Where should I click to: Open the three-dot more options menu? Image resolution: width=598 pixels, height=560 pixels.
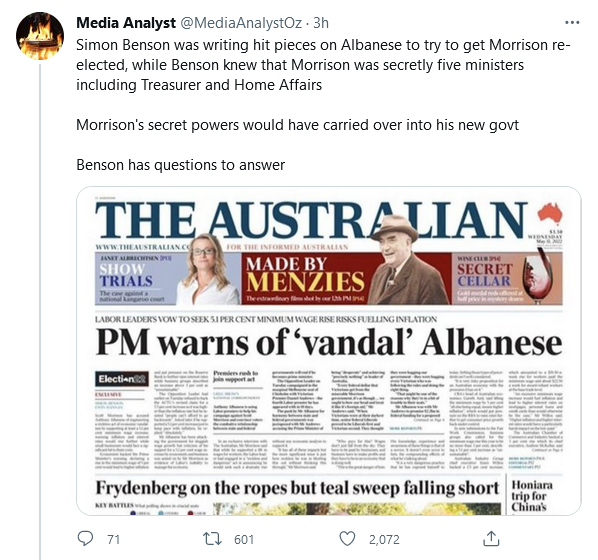click(572, 23)
